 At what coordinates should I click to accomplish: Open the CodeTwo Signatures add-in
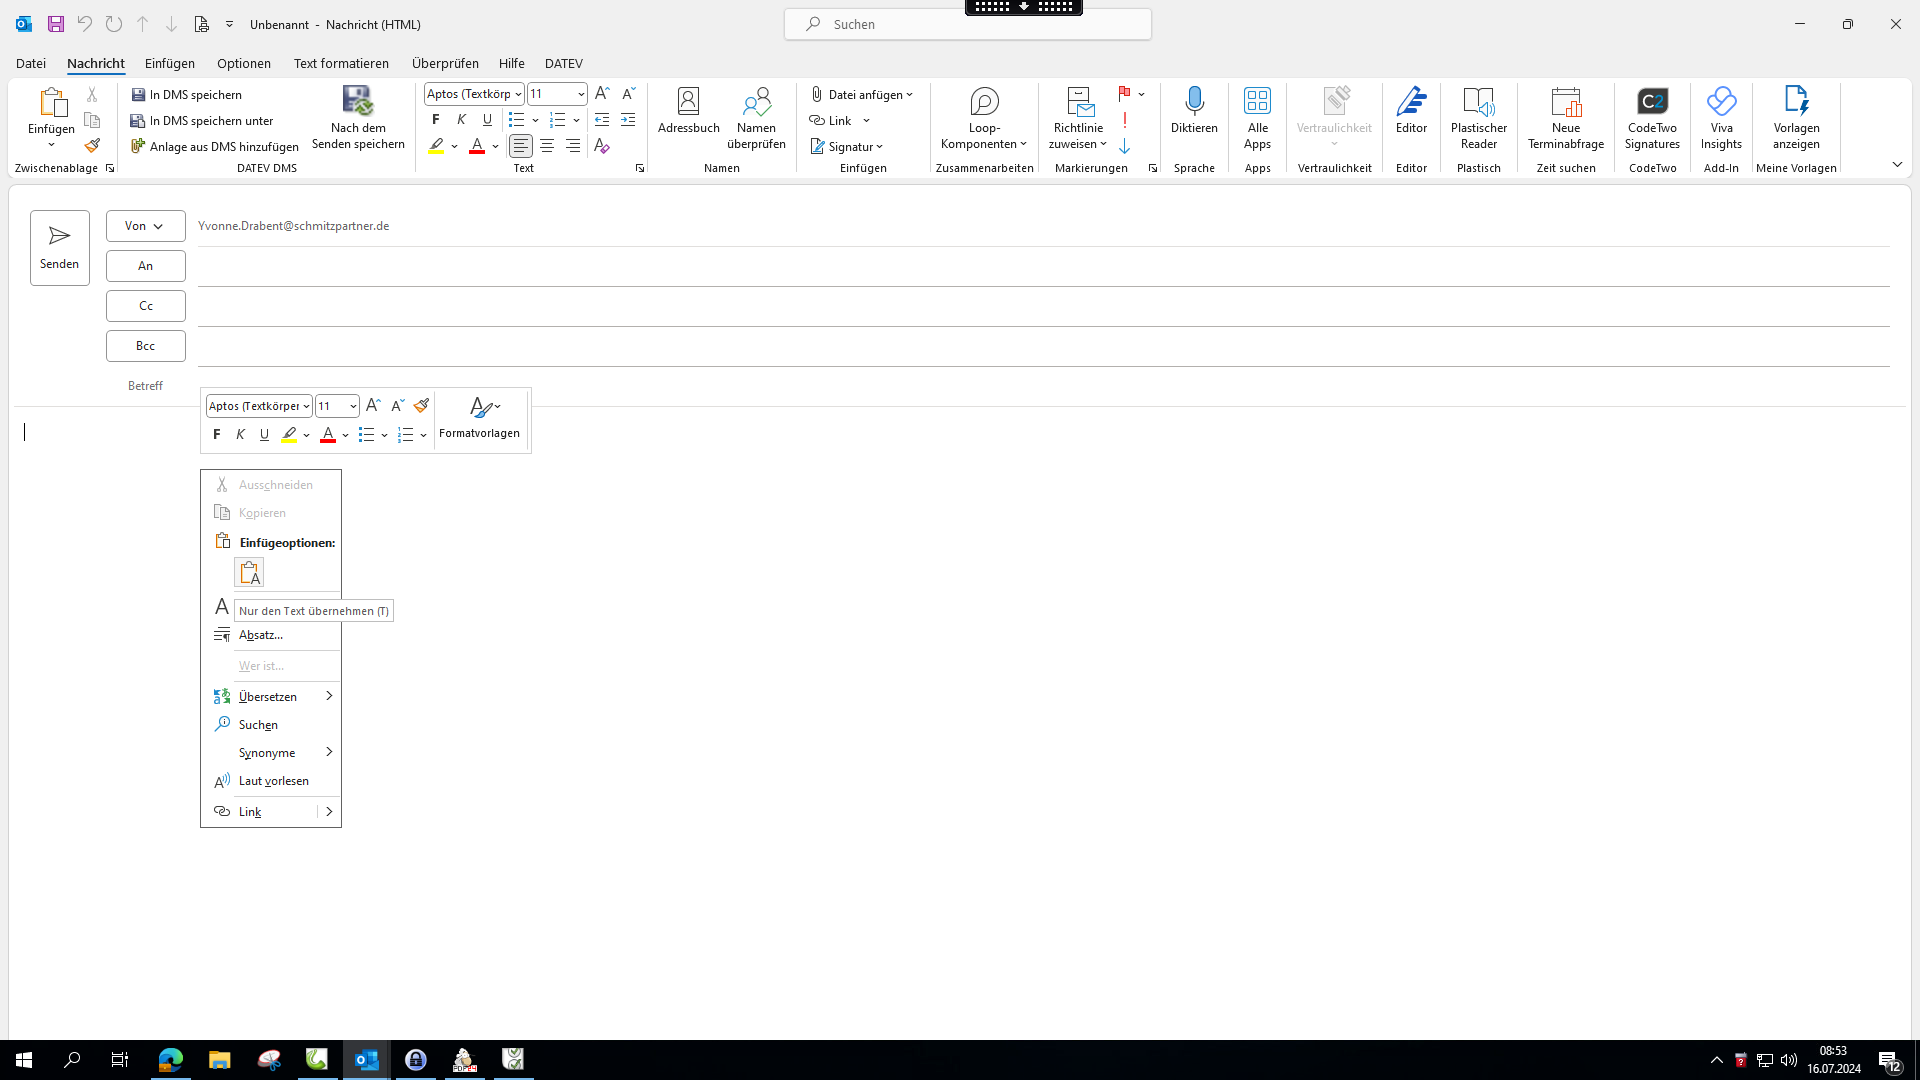coord(1652,101)
